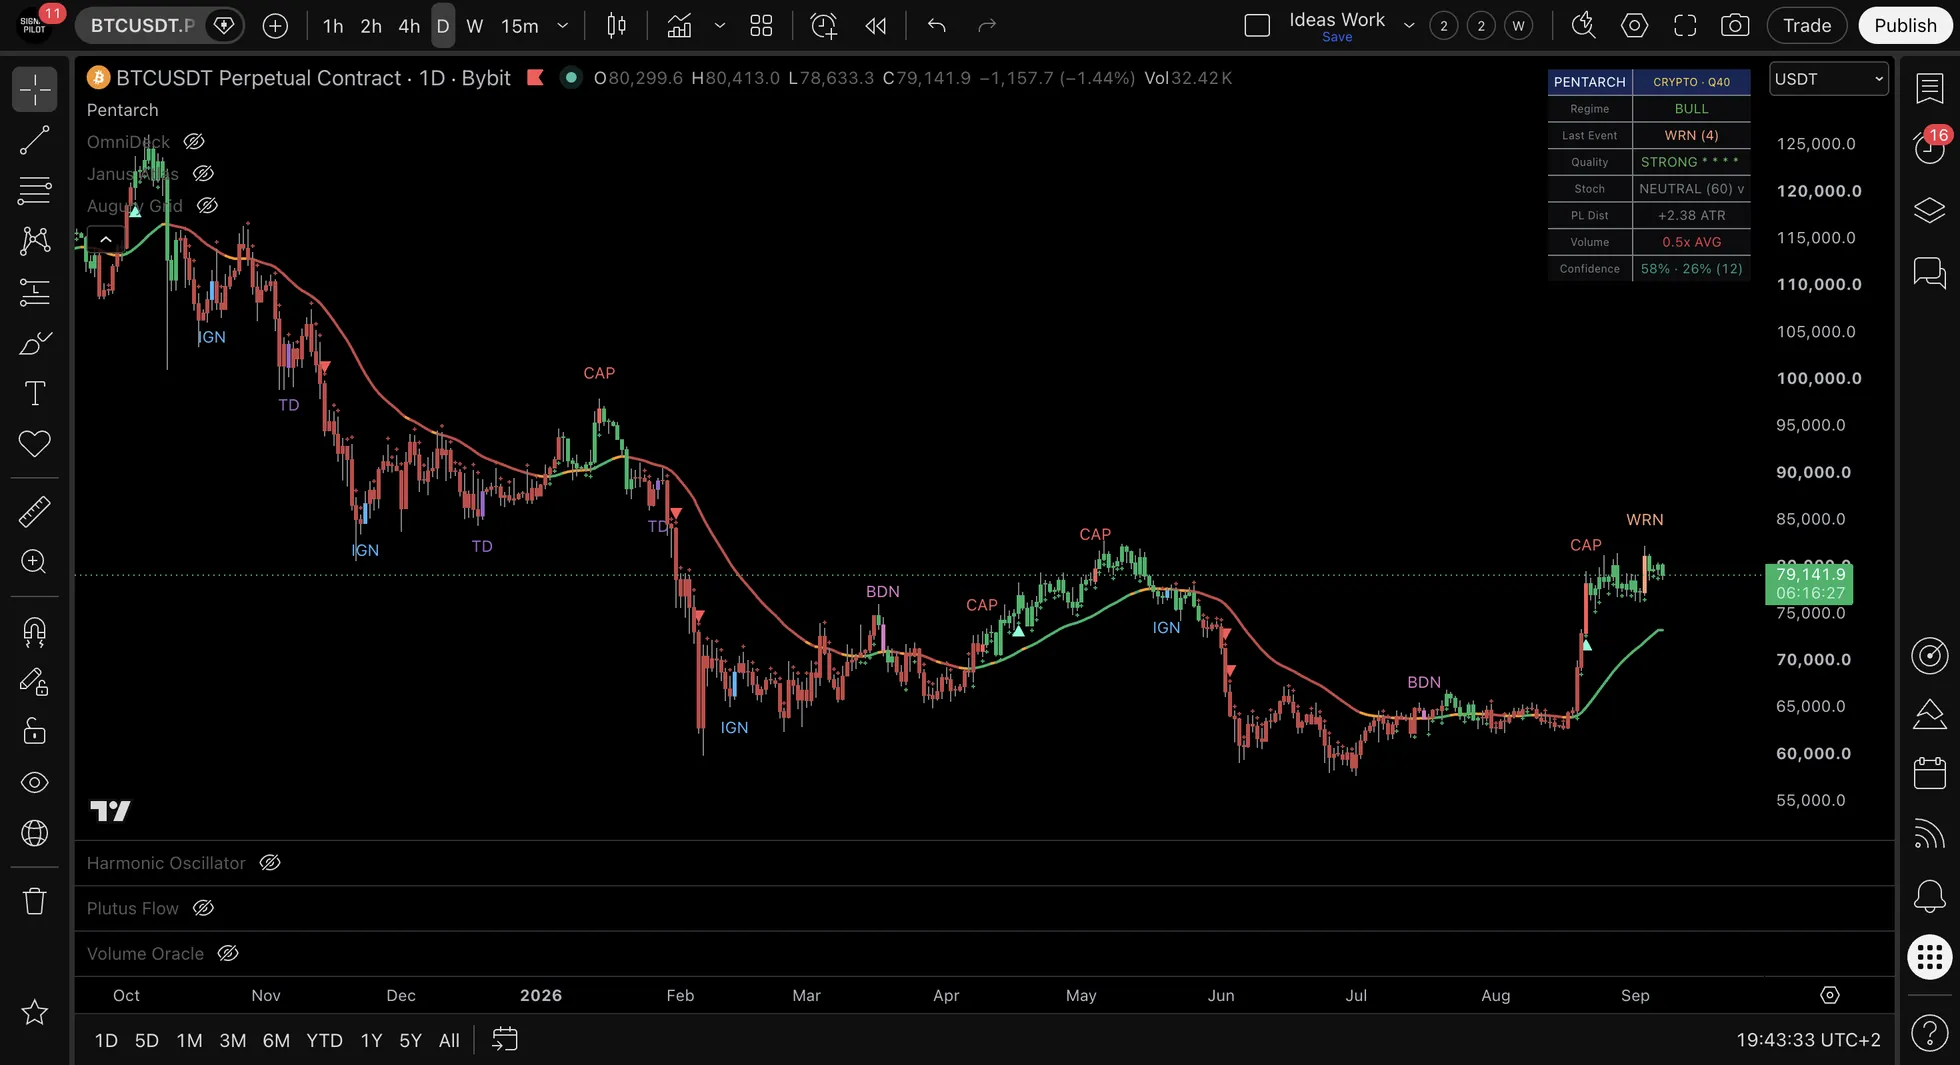
Task: Set date range to 3M
Action: pyautogui.click(x=232, y=1040)
